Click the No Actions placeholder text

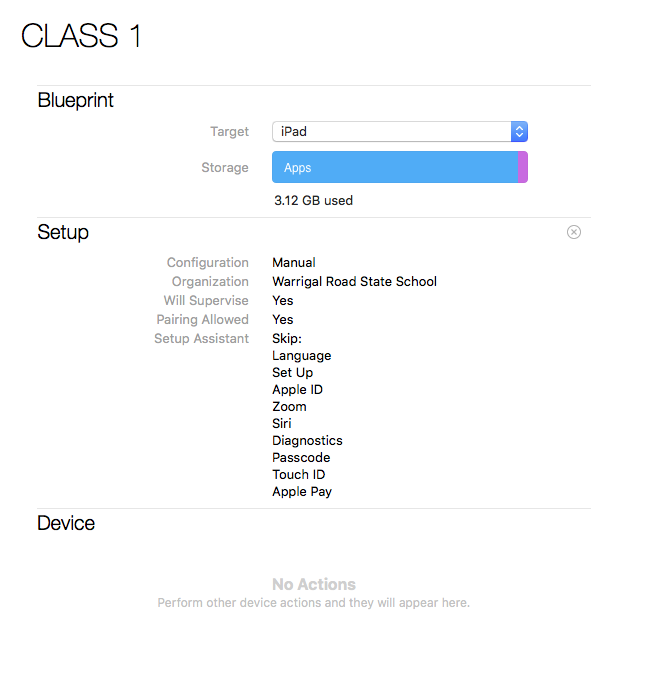click(314, 584)
